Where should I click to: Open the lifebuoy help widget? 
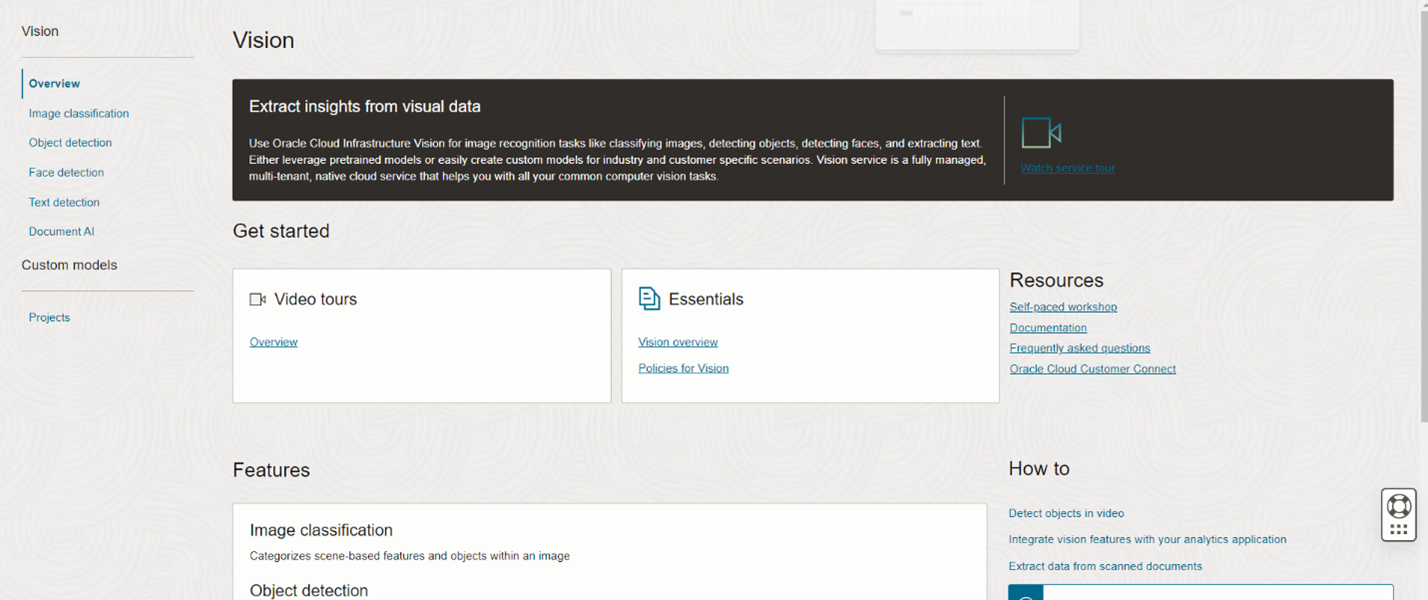click(x=1399, y=505)
